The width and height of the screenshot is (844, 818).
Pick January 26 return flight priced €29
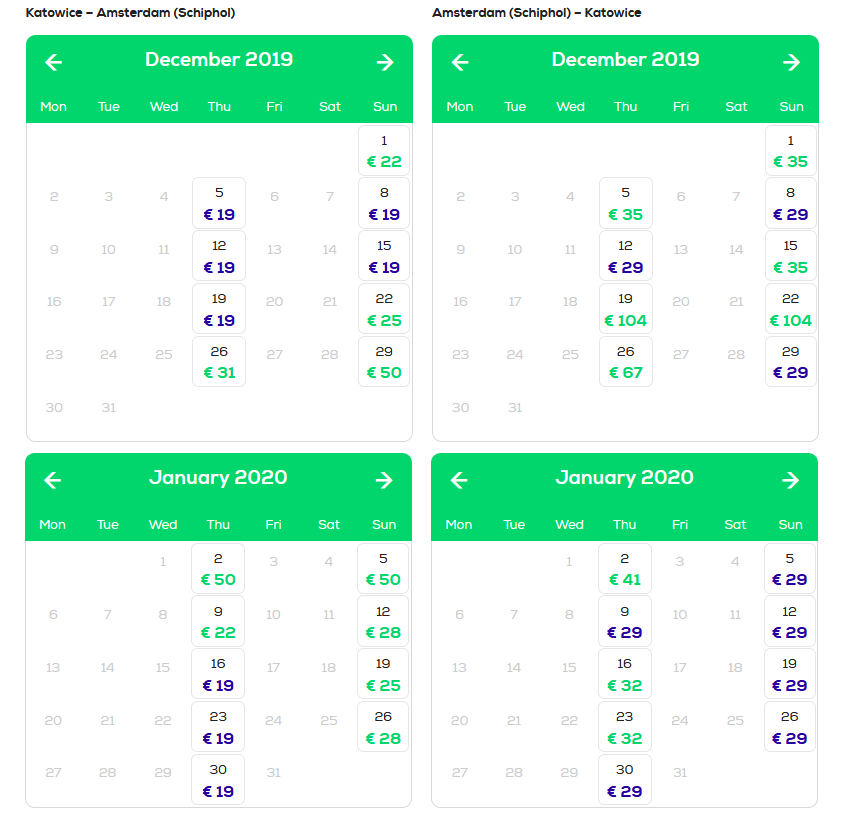click(x=790, y=727)
